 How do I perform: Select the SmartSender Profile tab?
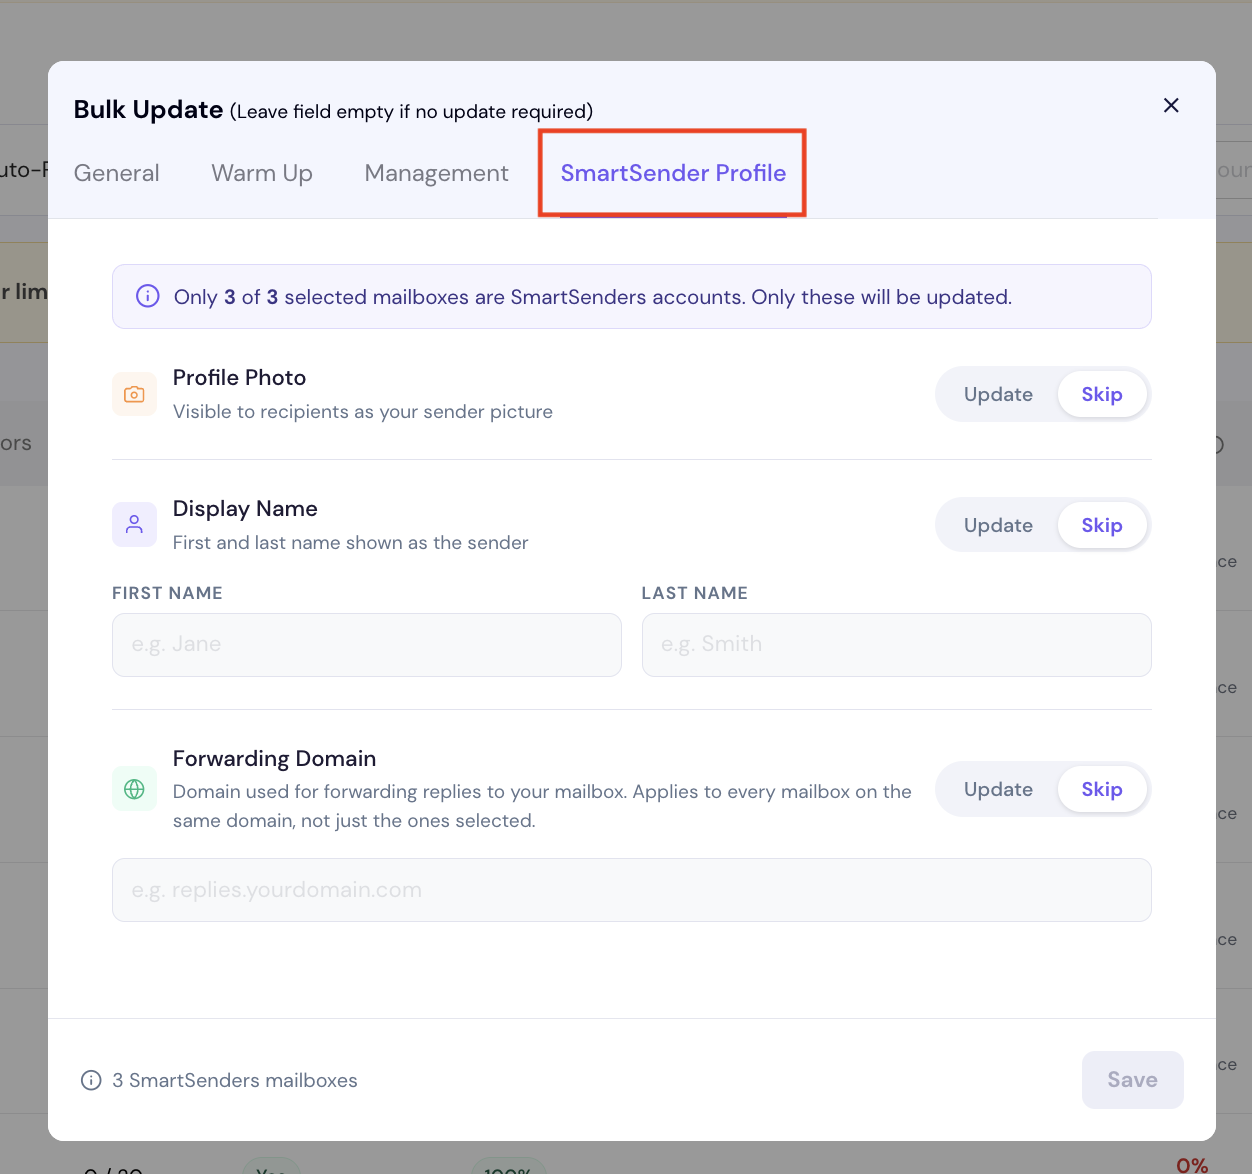click(673, 173)
